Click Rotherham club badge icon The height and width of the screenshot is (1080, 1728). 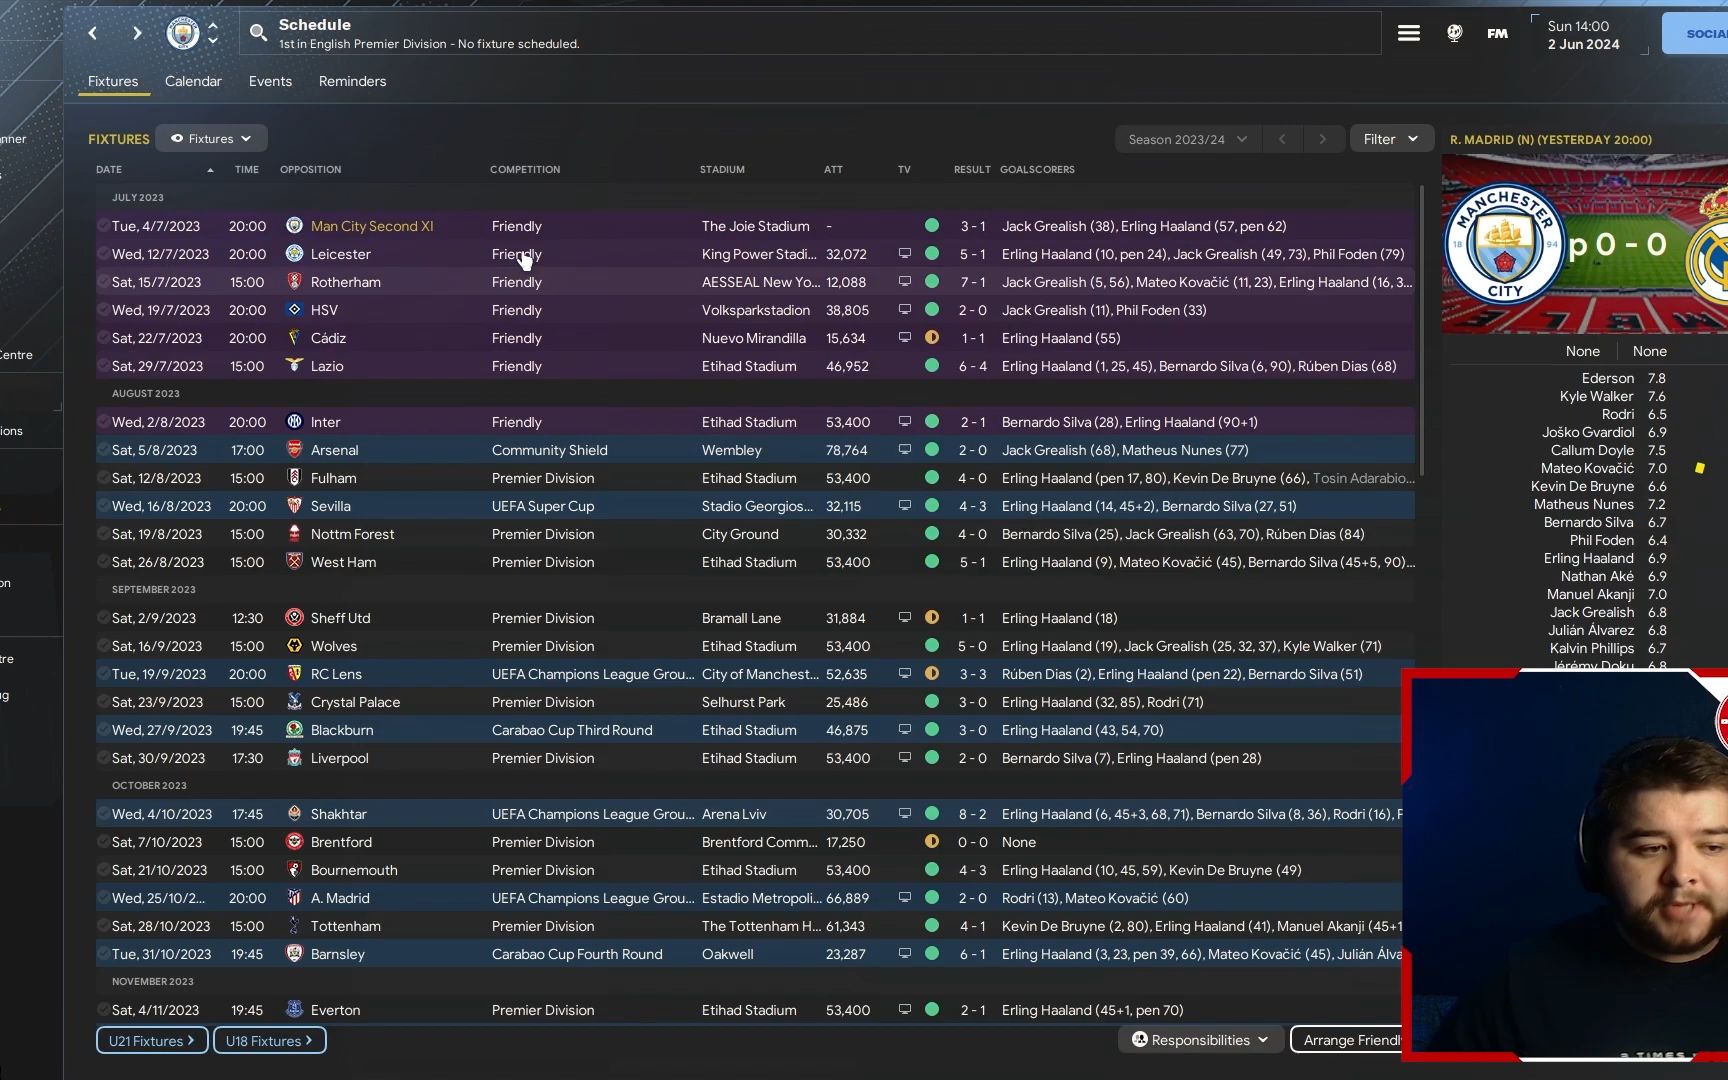294,282
